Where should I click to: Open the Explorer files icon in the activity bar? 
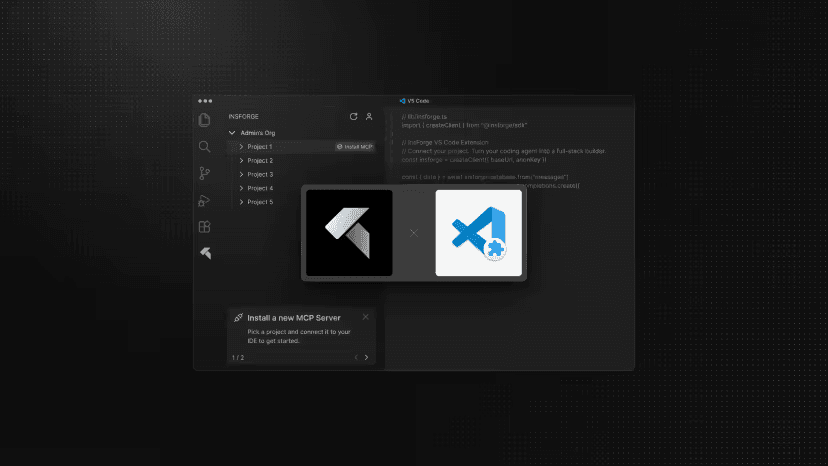[x=204, y=120]
